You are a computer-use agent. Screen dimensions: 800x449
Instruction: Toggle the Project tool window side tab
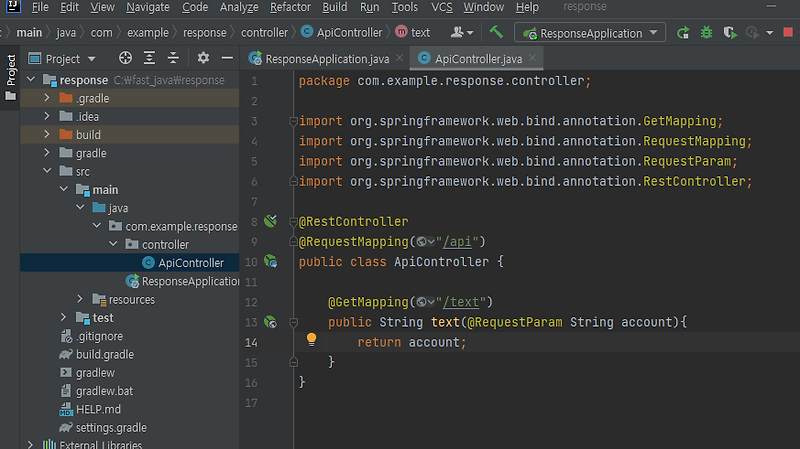point(11,72)
